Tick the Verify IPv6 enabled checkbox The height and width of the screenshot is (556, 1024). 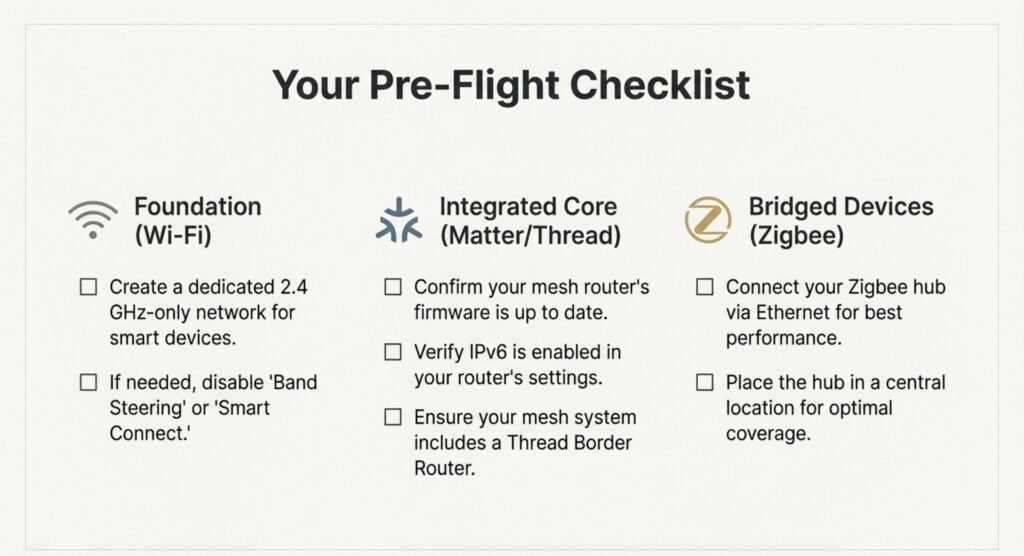click(393, 352)
